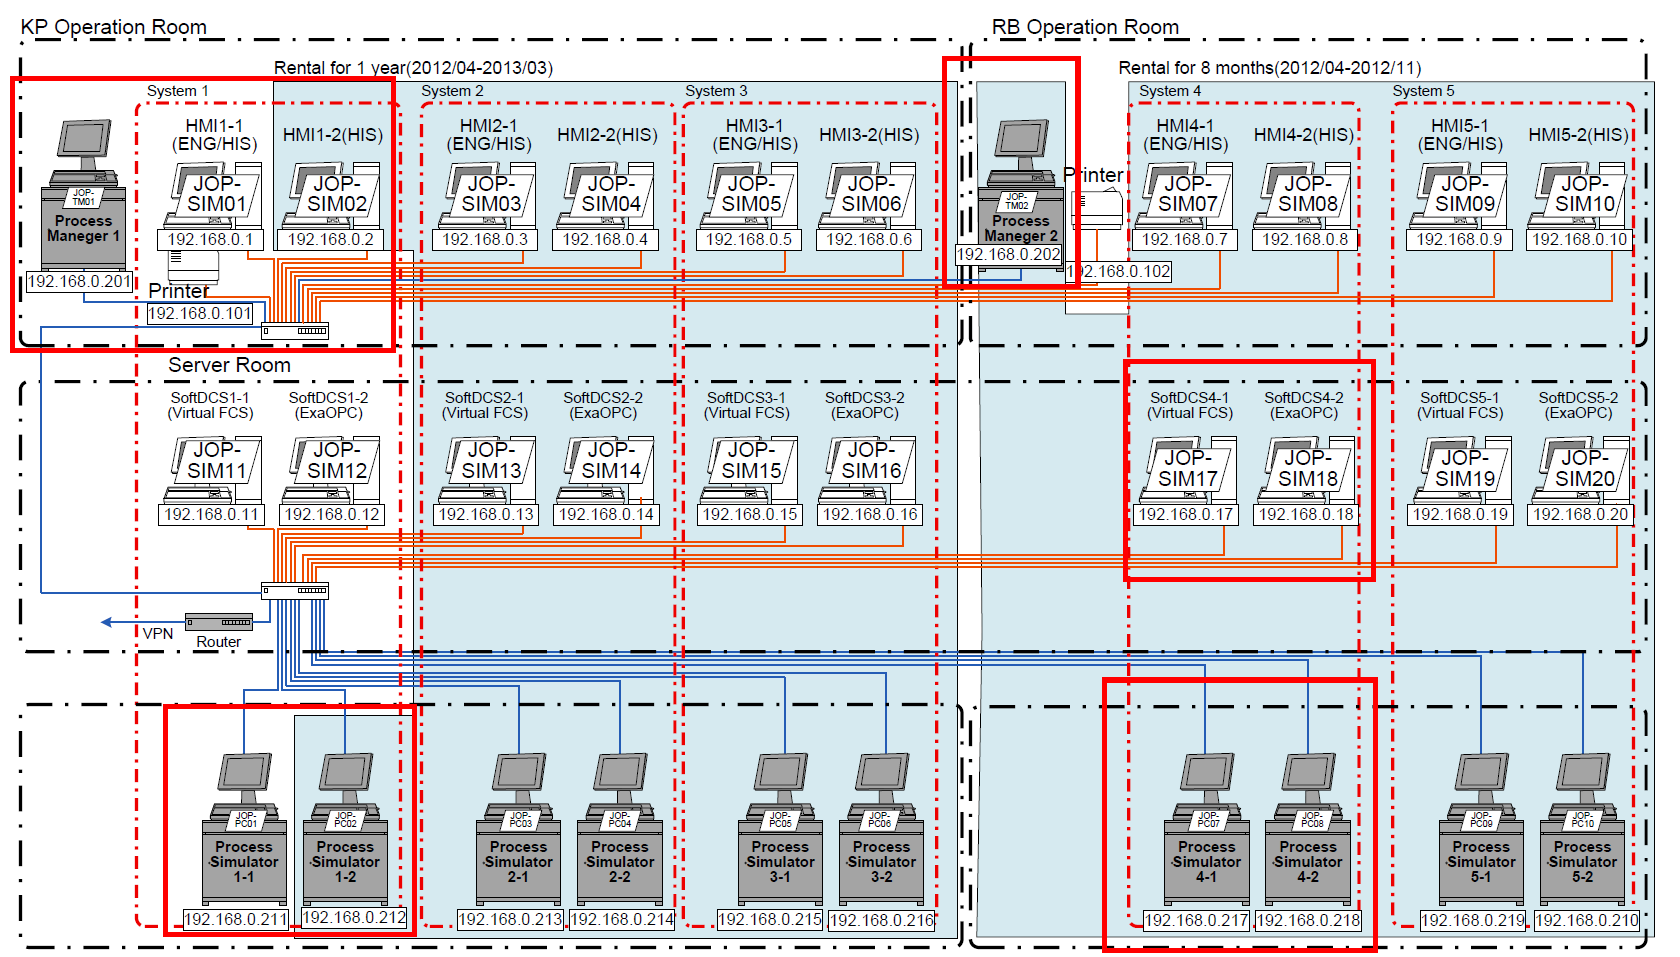Click IP address 192.168.0.15
1680x957 pixels.
click(x=750, y=515)
